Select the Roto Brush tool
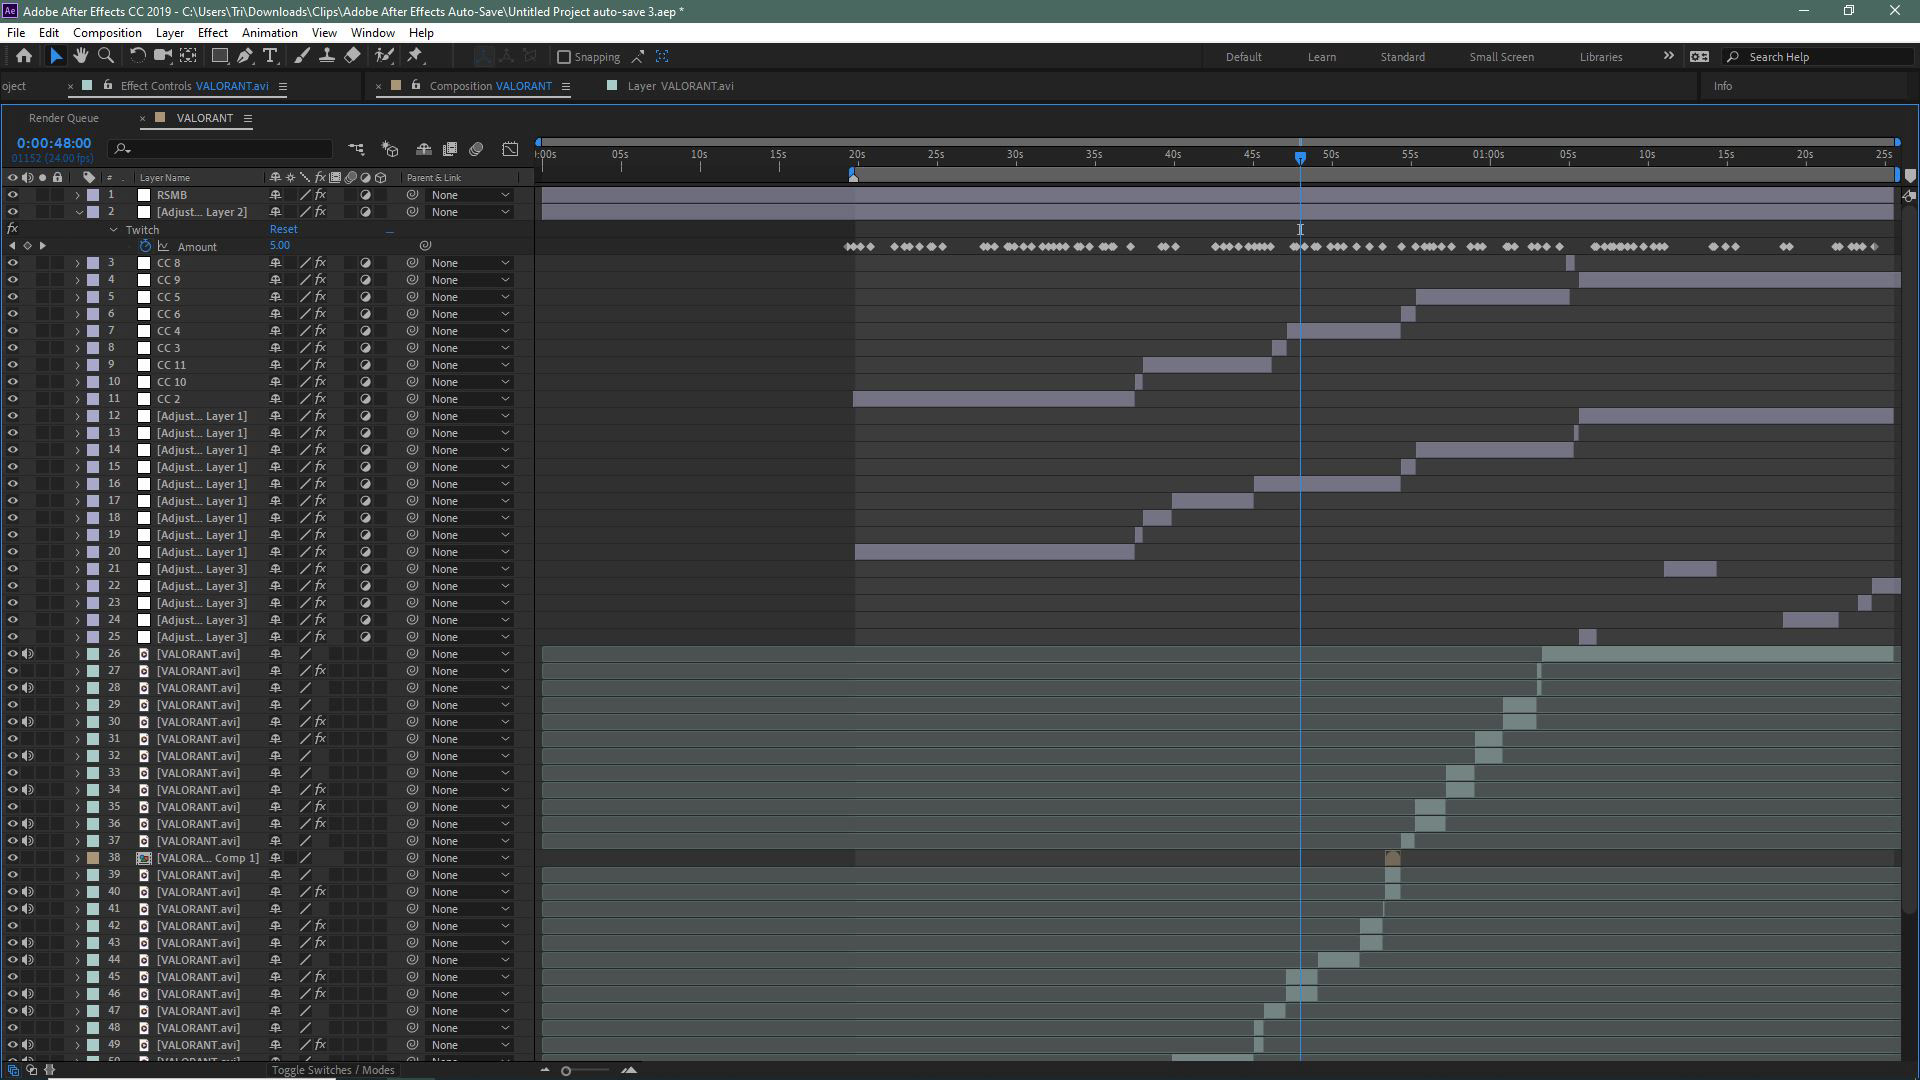Viewport: 1920px width, 1080px height. tap(384, 56)
